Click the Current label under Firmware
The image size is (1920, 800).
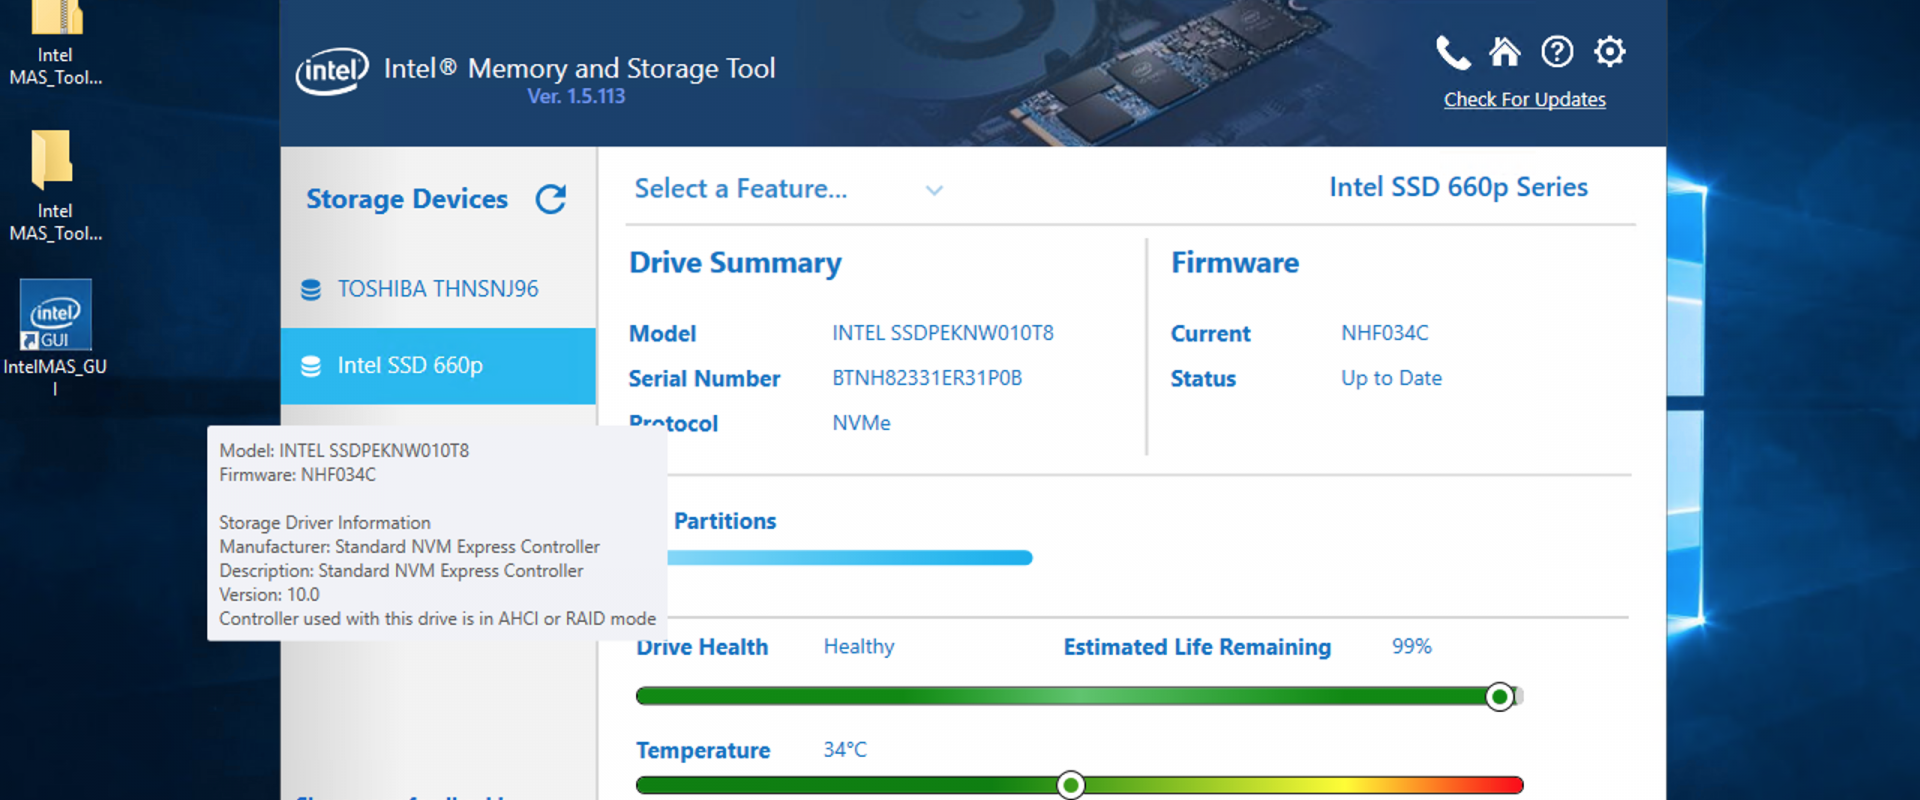click(x=1210, y=334)
